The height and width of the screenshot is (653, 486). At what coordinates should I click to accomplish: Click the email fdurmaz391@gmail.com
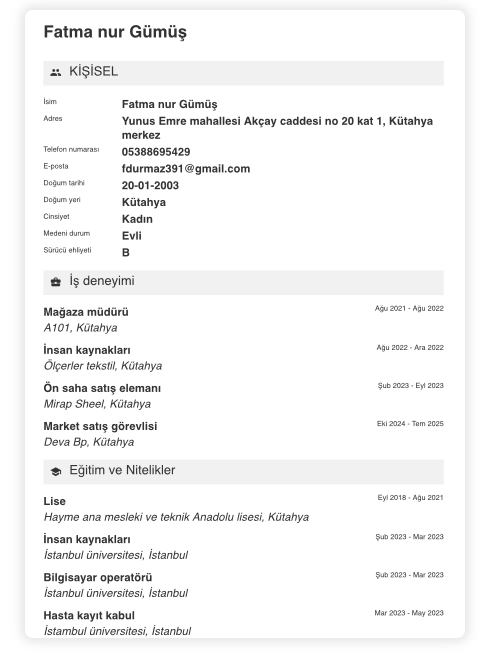click(186, 169)
